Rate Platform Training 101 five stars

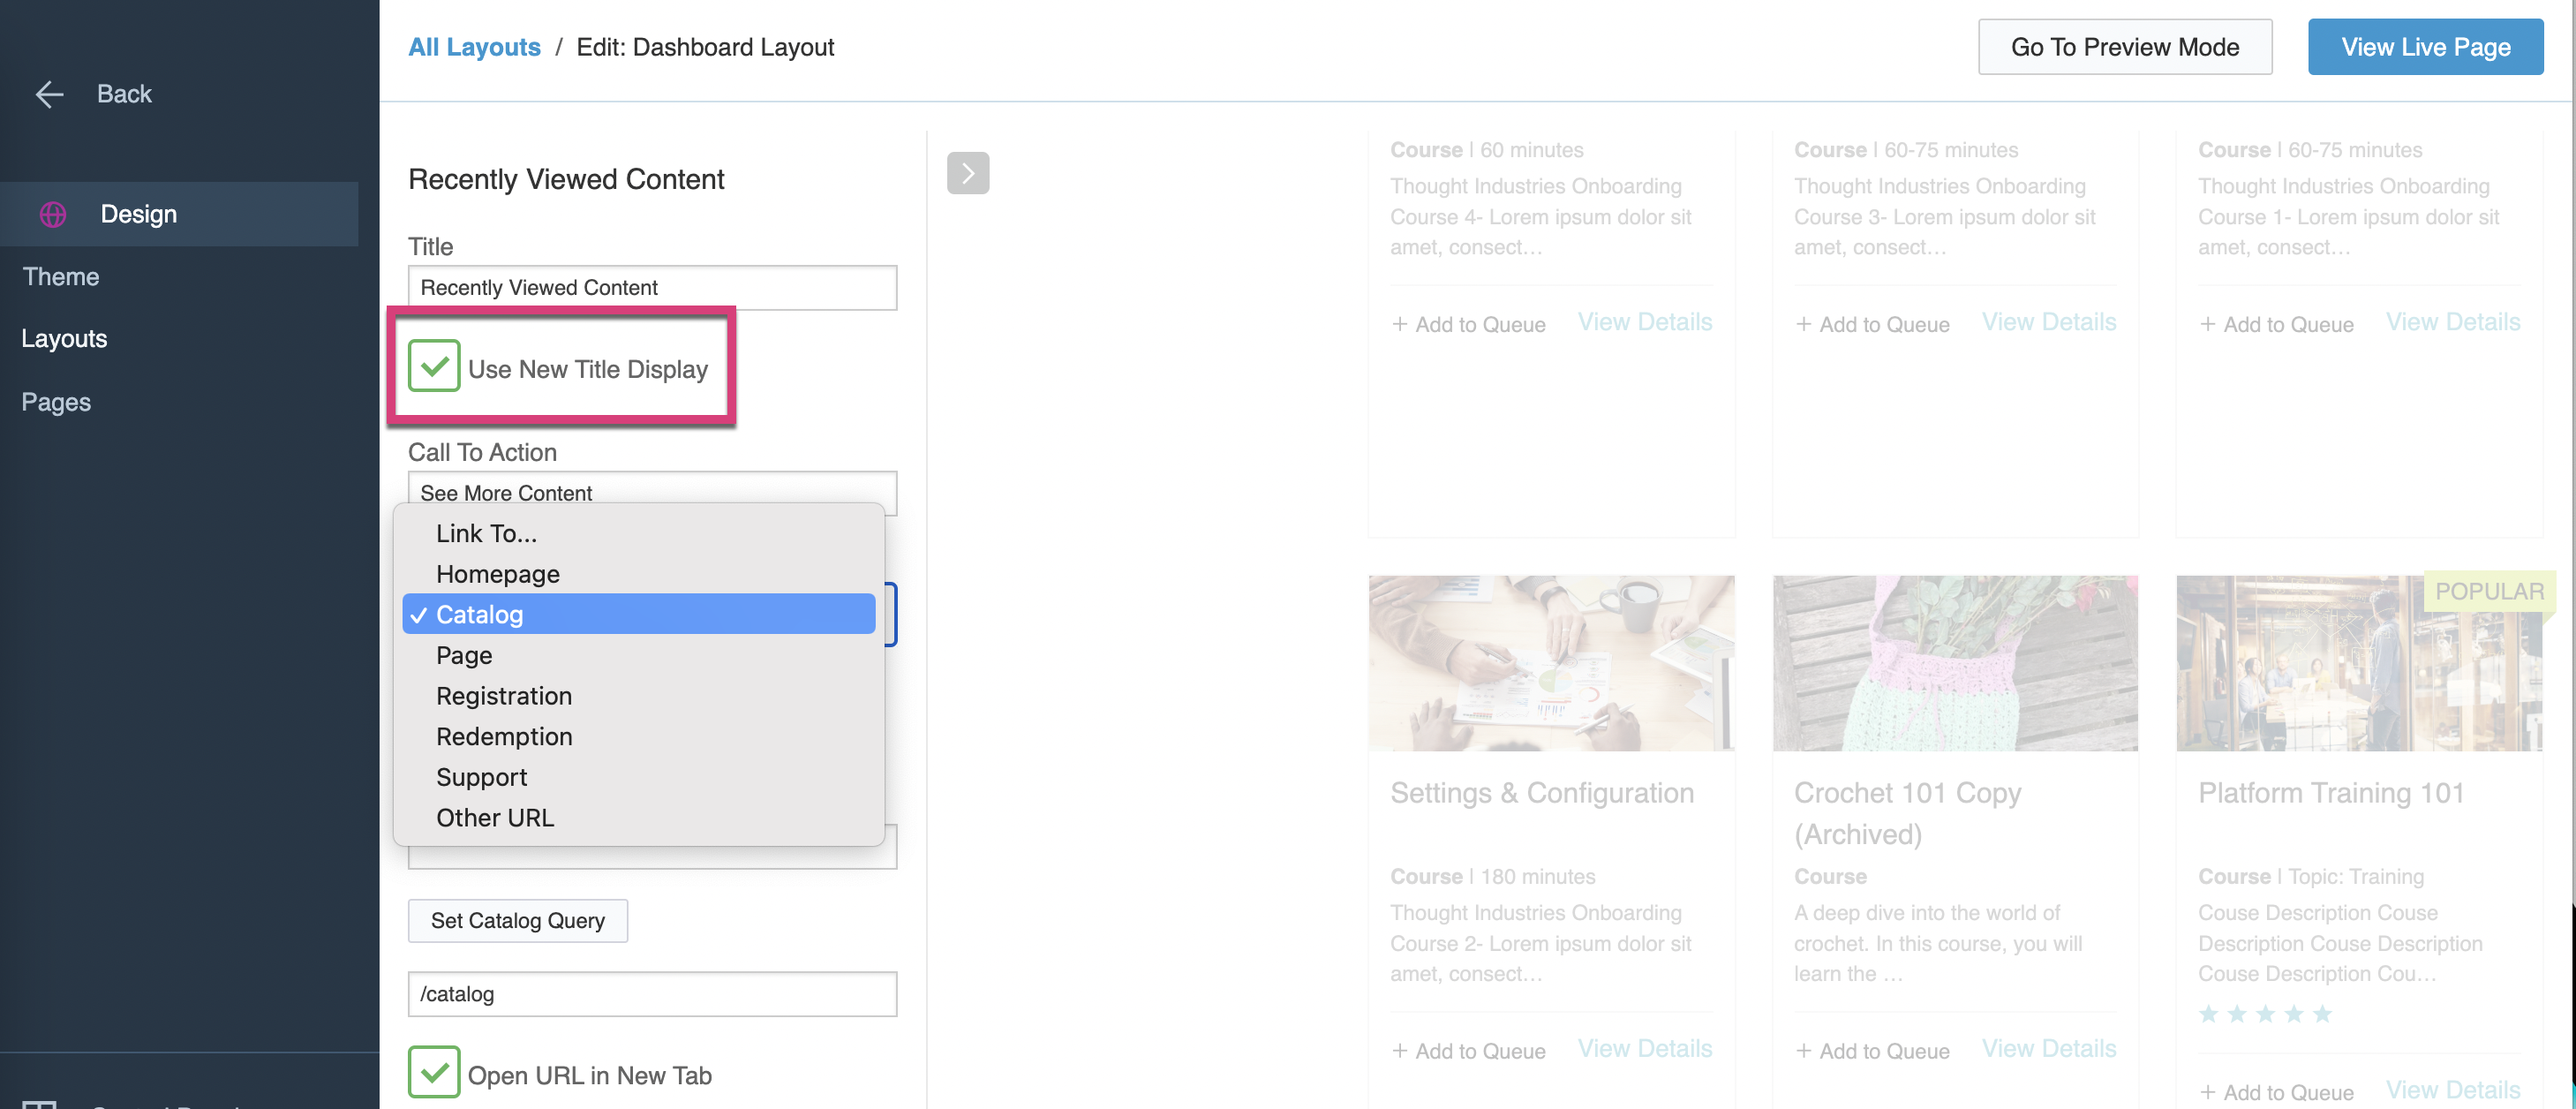pyautogui.click(x=2322, y=1013)
